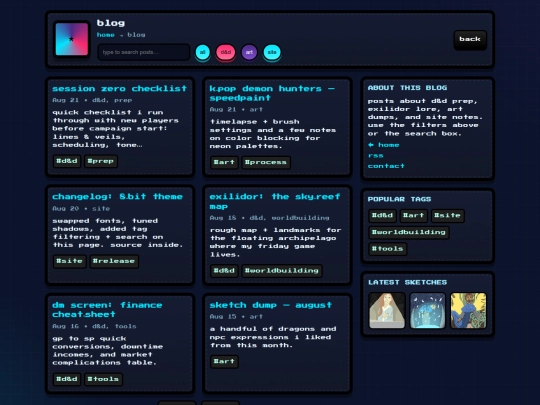This screenshot has height=405, width=540.
Task: Open 'changelog: 8.bit theme' post
Action: (117, 197)
